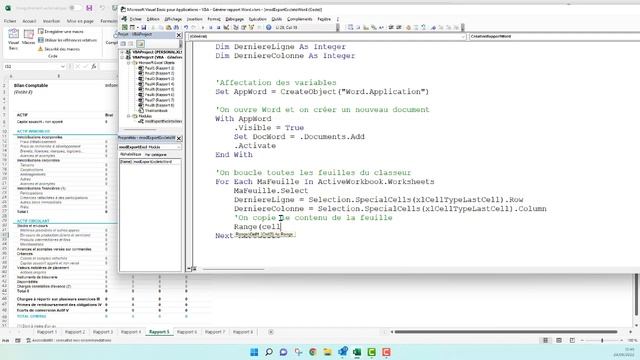Switch to Par catégorie tab in Properties
The image size is (640, 360).
tap(156, 155)
